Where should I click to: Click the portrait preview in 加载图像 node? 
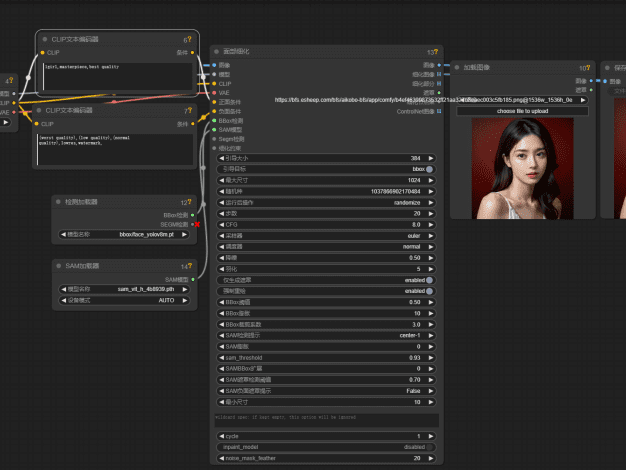522,168
